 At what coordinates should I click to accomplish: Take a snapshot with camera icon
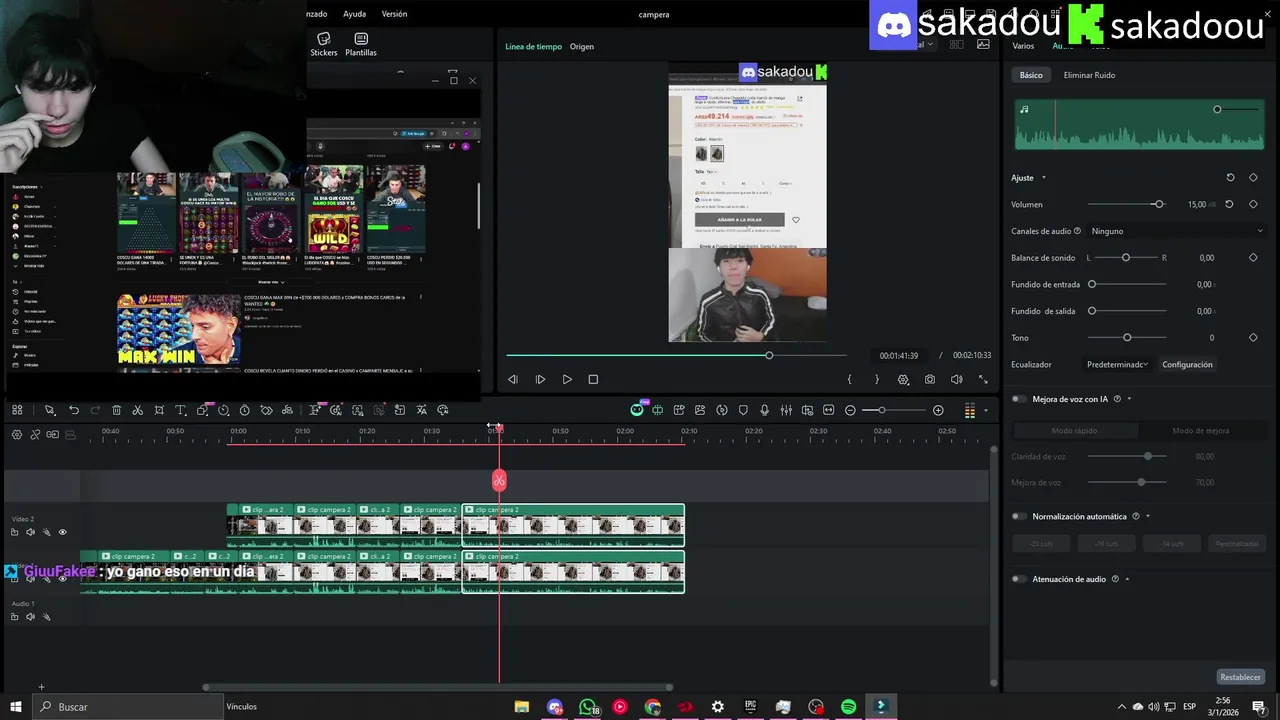(930, 380)
